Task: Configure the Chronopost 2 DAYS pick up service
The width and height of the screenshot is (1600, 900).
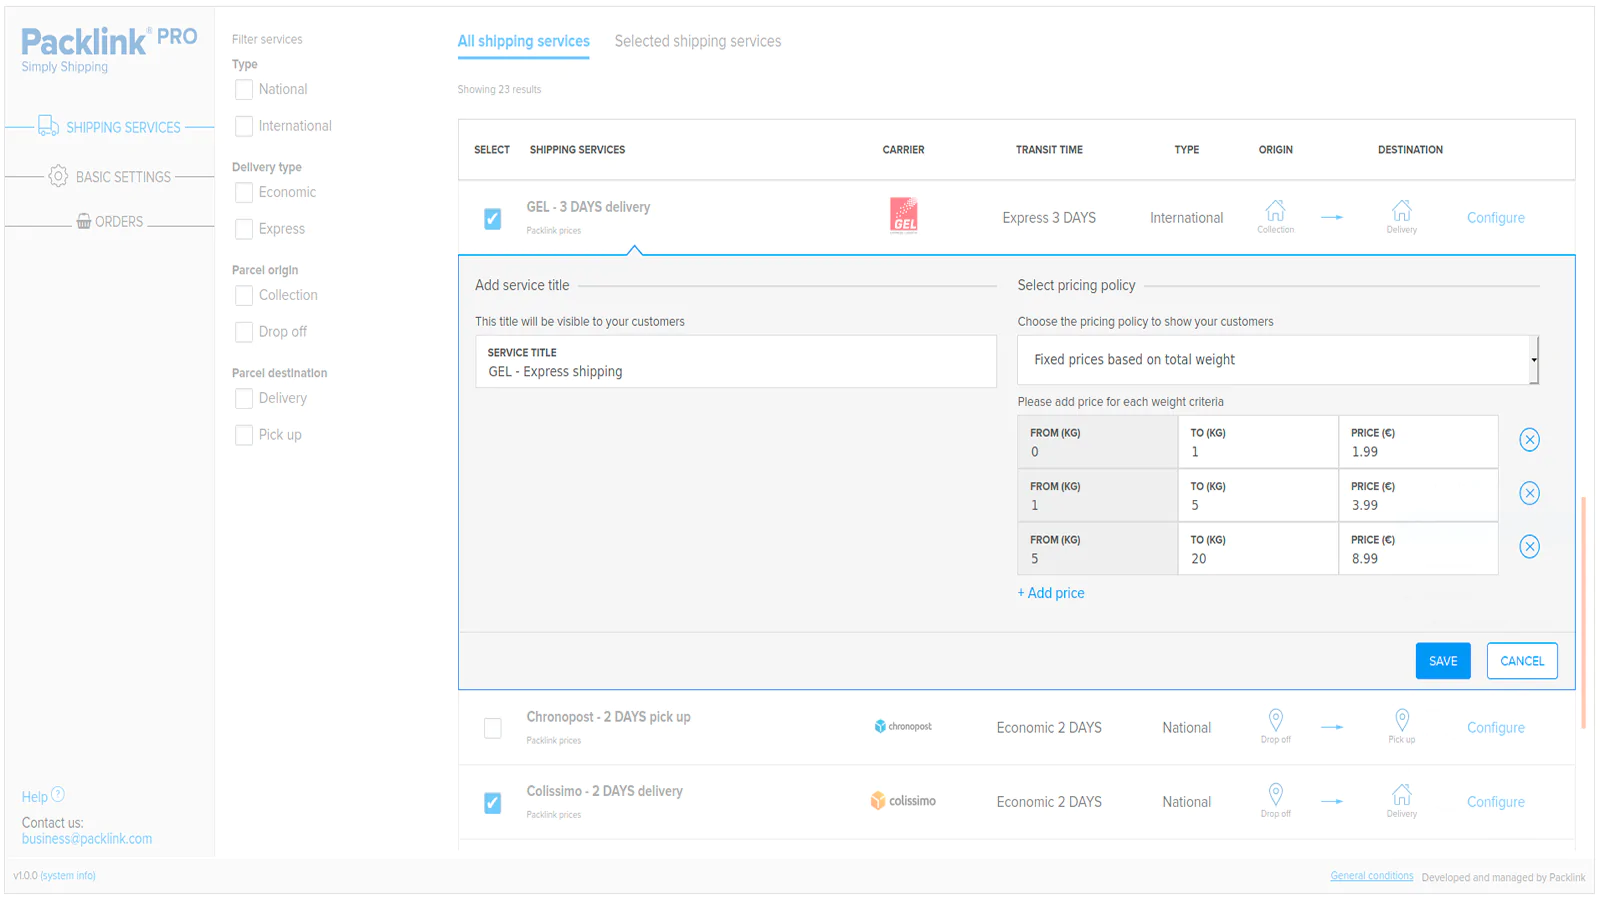Action: click(1496, 728)
